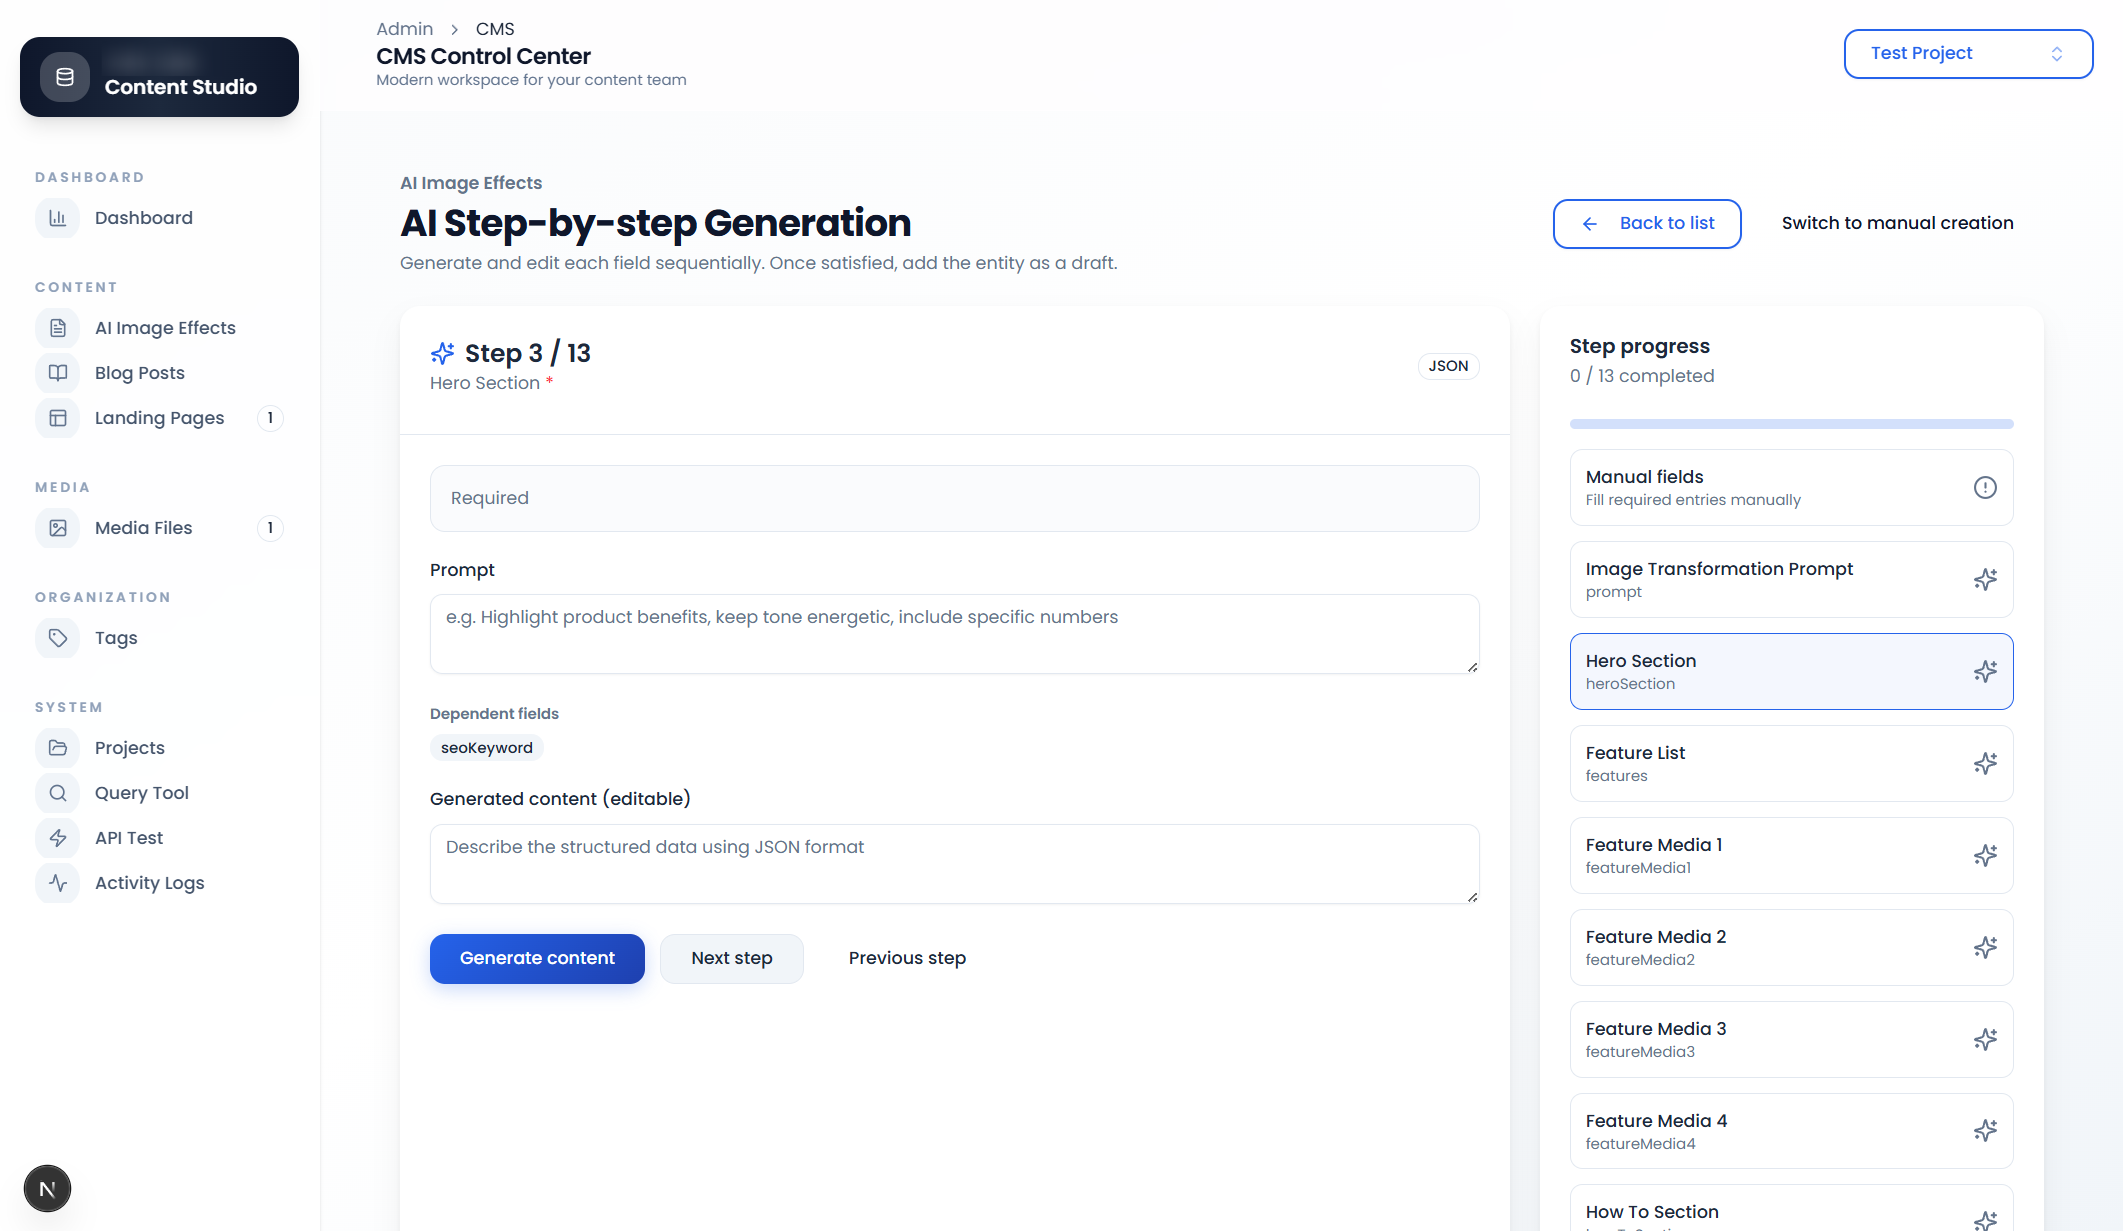Viewport: 2123px width, 1231px height.
Task: Click the Blog Posts book icon
Action: click(58, 373)
